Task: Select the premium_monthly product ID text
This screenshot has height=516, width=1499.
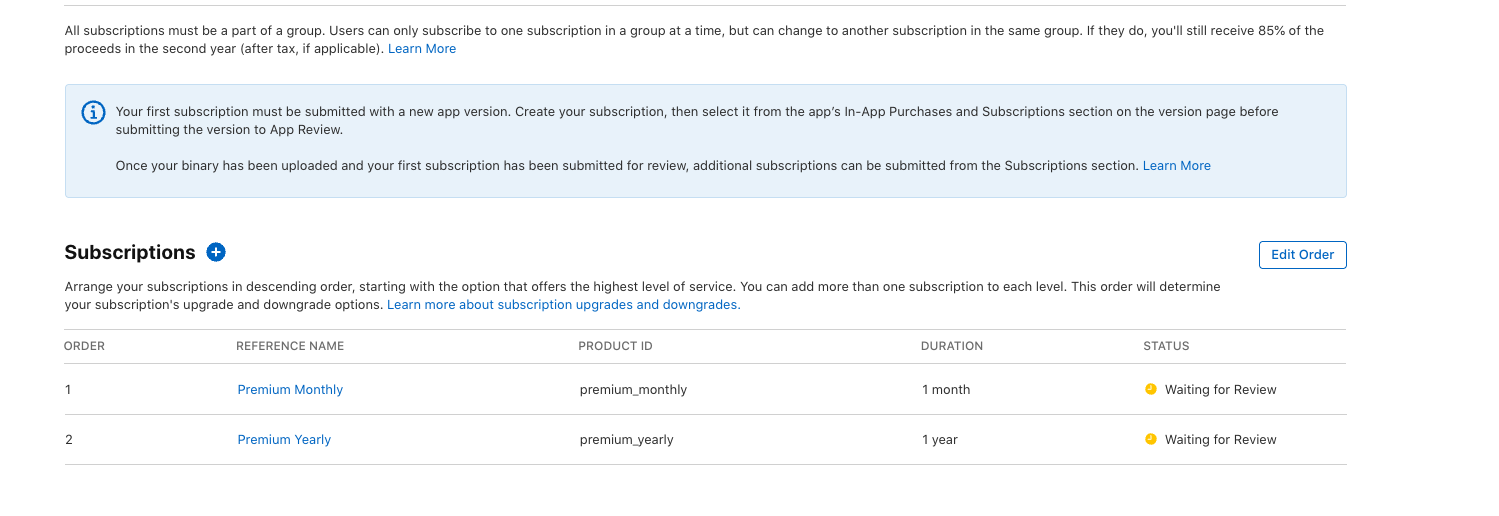Action: pyautogui.click(x=633, y=390)
